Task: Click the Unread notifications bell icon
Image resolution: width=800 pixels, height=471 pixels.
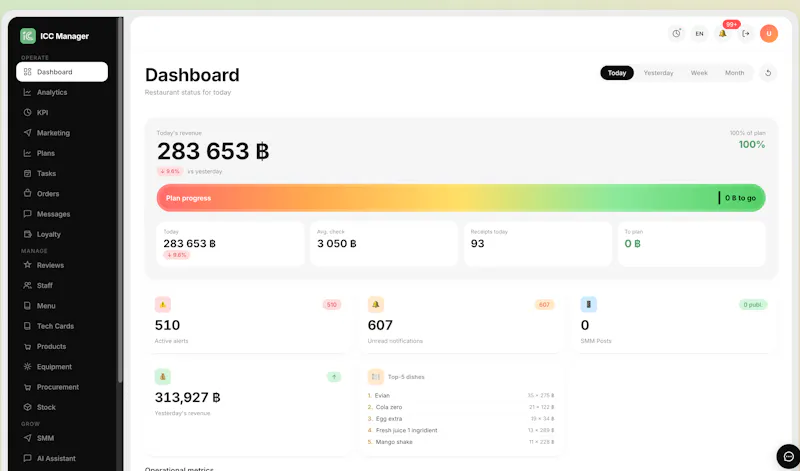Action: point(376,305)
